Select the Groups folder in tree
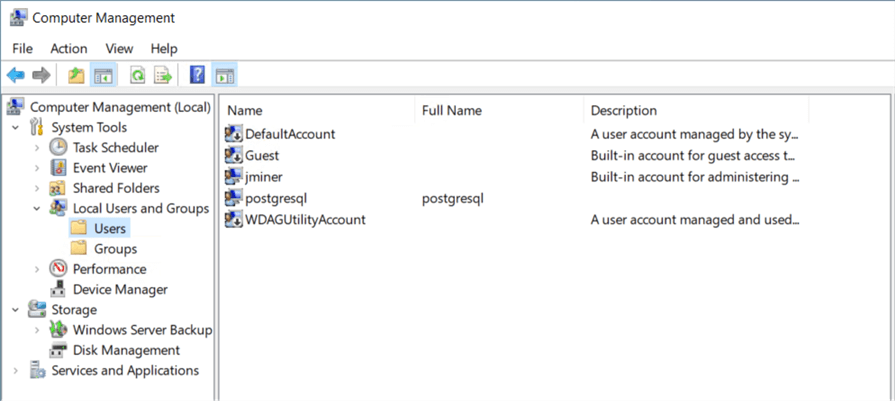Screen dimensions: 895x401 tap(115, 249)
